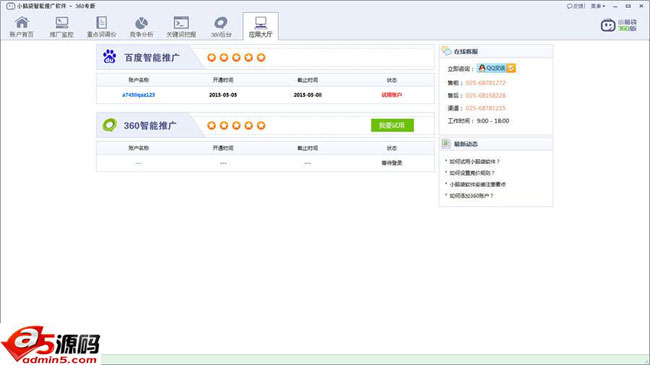Select the 应用大厅 tab
The image size is (650, 365).
point(261,27)
